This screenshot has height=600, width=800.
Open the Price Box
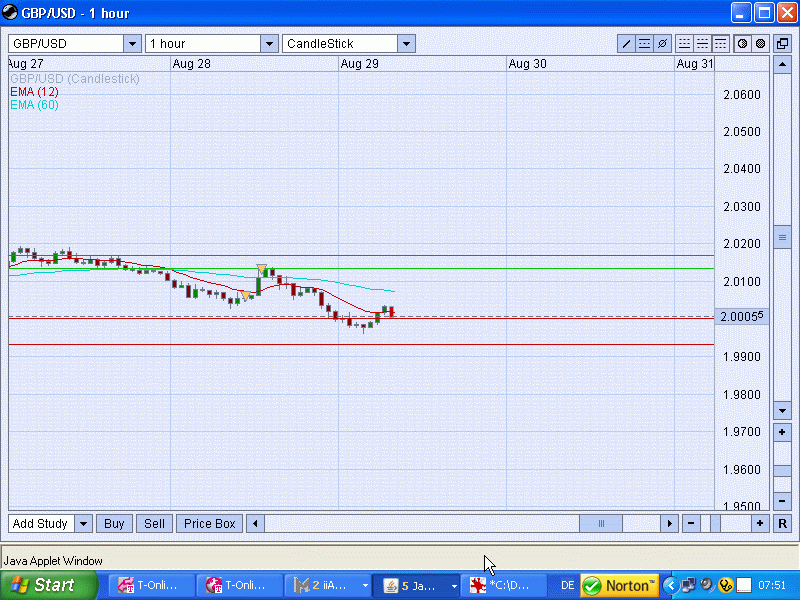tap(209, 523)
